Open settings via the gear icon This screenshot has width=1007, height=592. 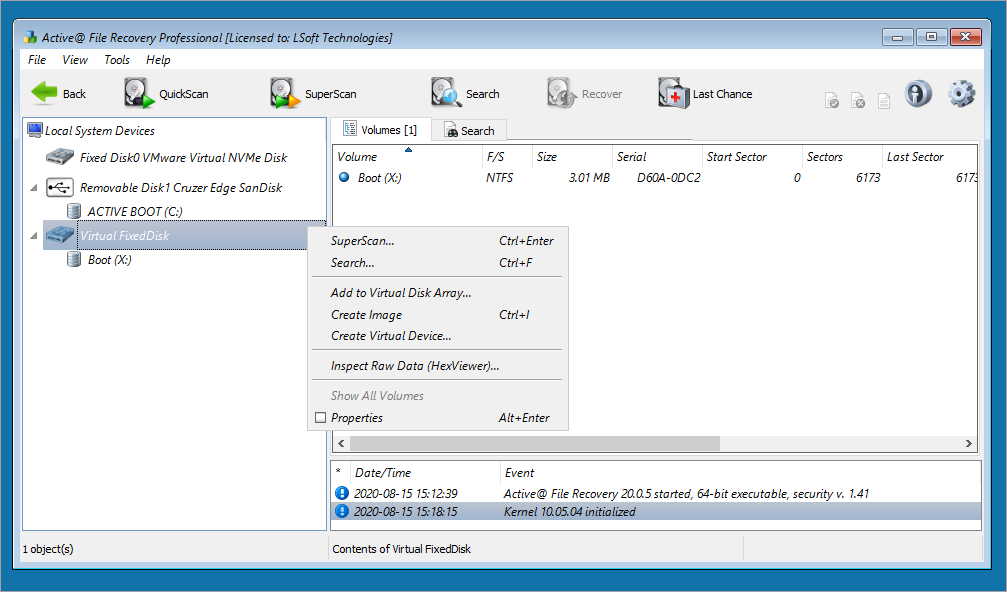point(961,94)
